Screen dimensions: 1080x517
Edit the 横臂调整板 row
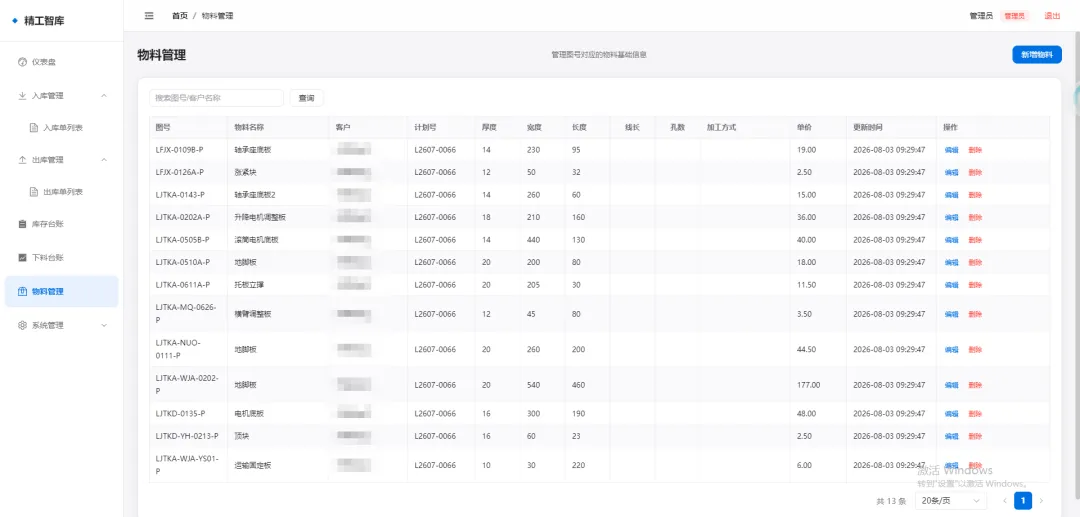click(951, 314)
